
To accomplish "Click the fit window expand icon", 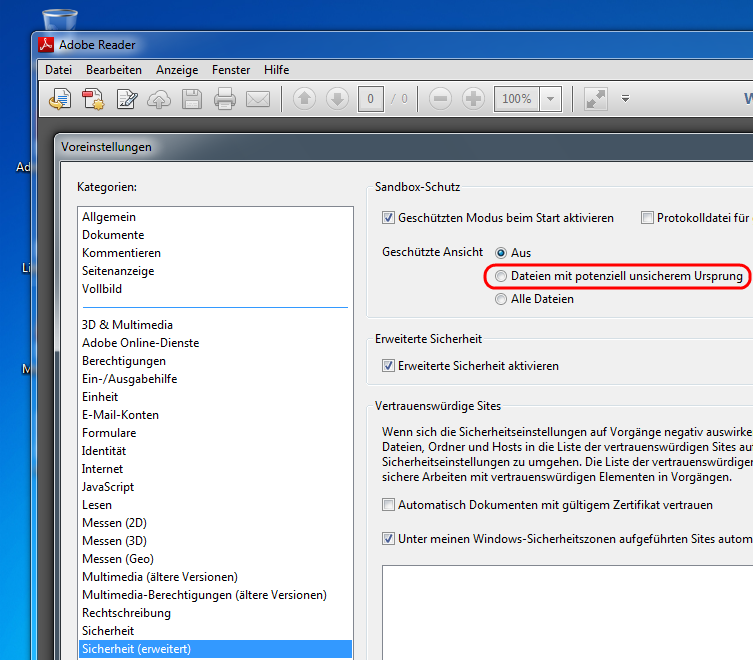I will (595, 99).
